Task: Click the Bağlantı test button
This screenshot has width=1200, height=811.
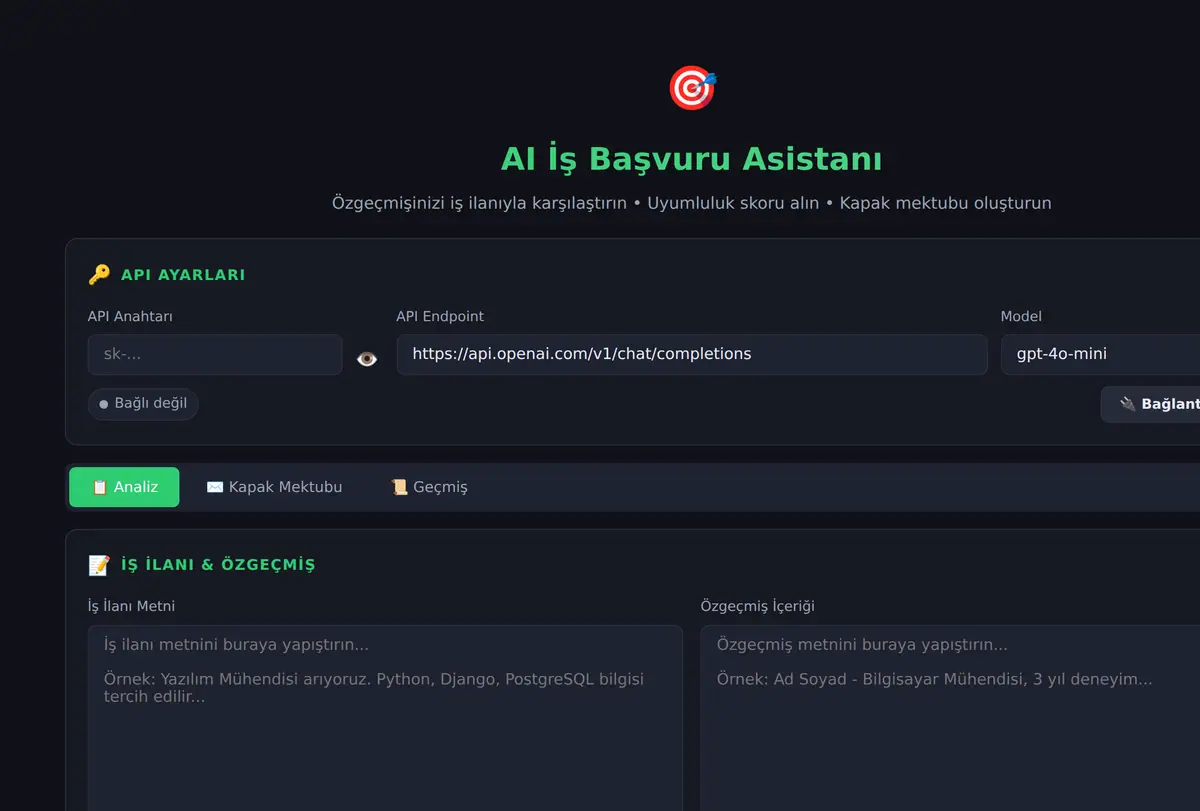Action: [x=1150, y=404]
